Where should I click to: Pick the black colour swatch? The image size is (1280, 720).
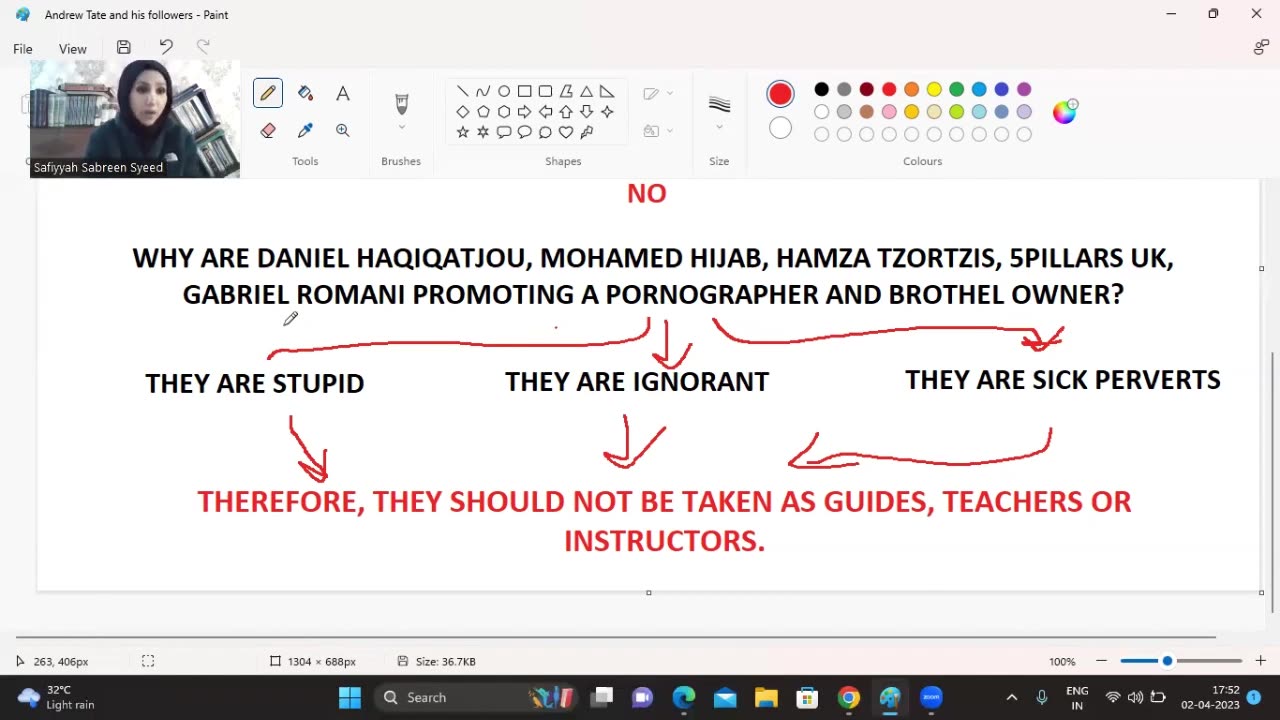[821, 90]
